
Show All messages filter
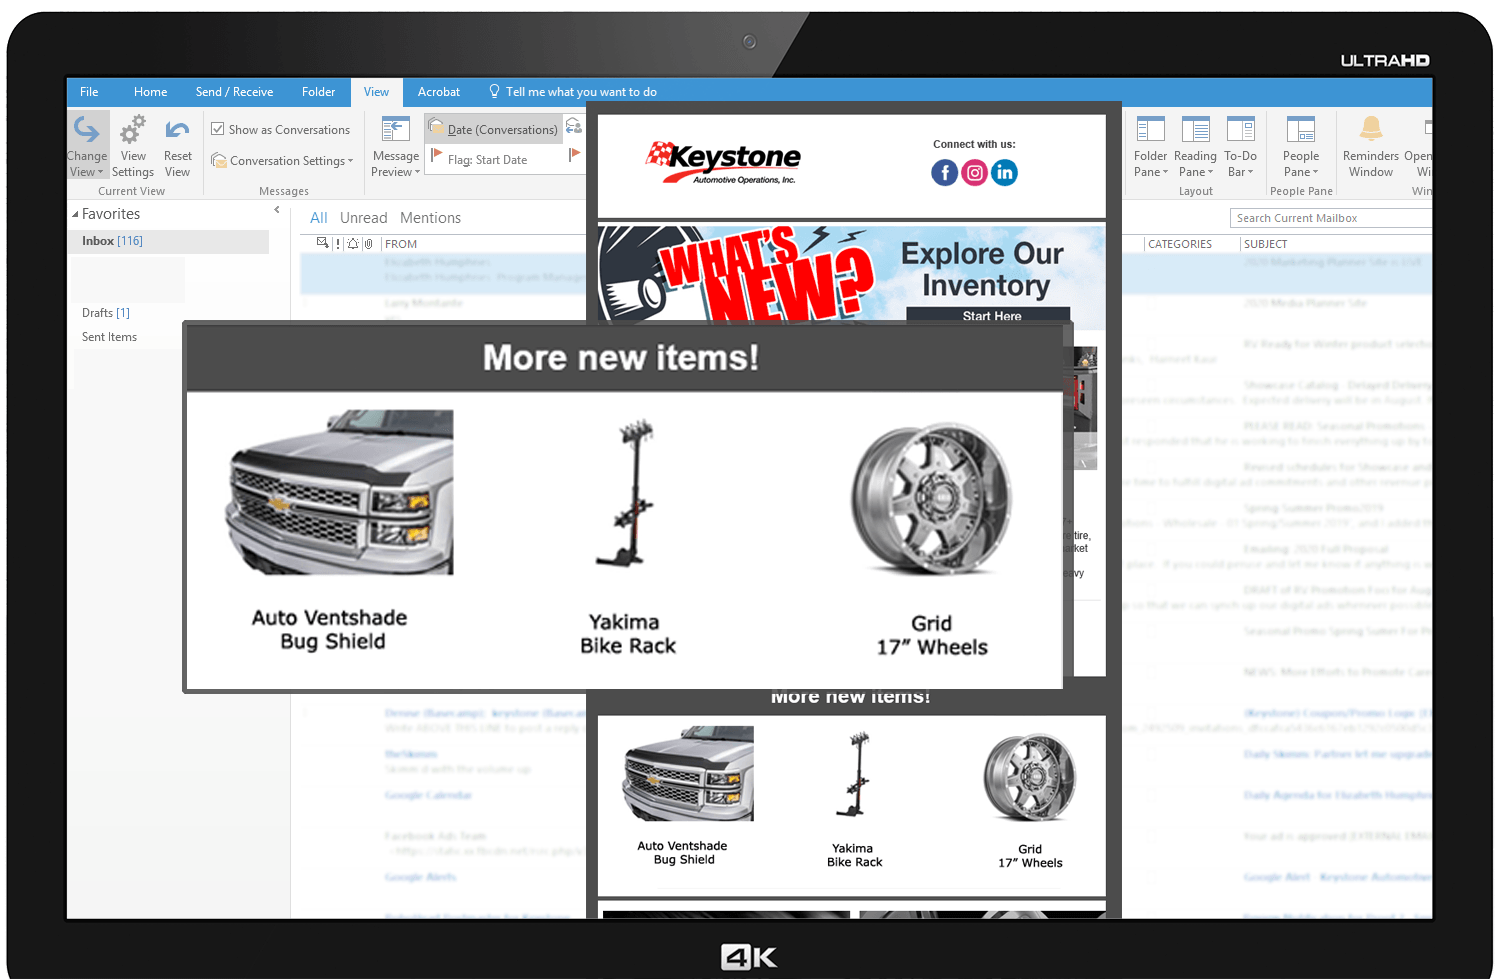click(319, 218)
